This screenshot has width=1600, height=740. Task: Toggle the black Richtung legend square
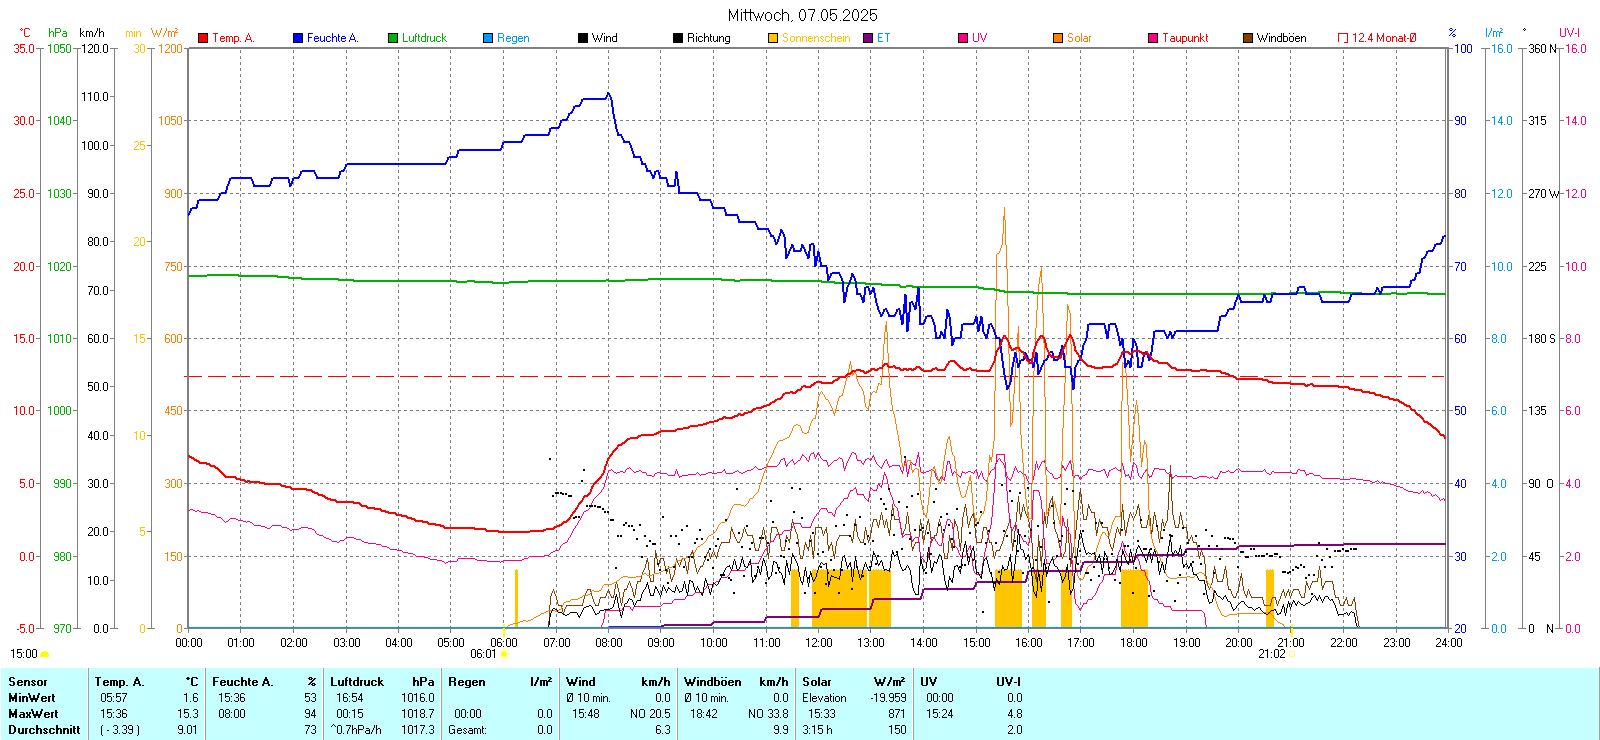(678, 38)
